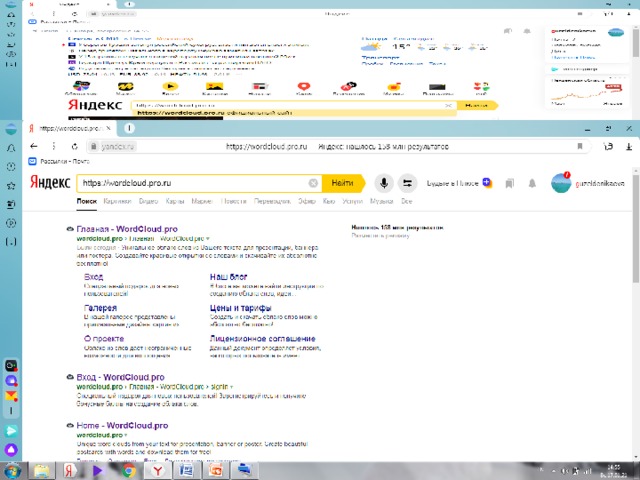The image size is (640, 480).
Task: Open favorites star icon in sidebar
Action: point(11,186)
